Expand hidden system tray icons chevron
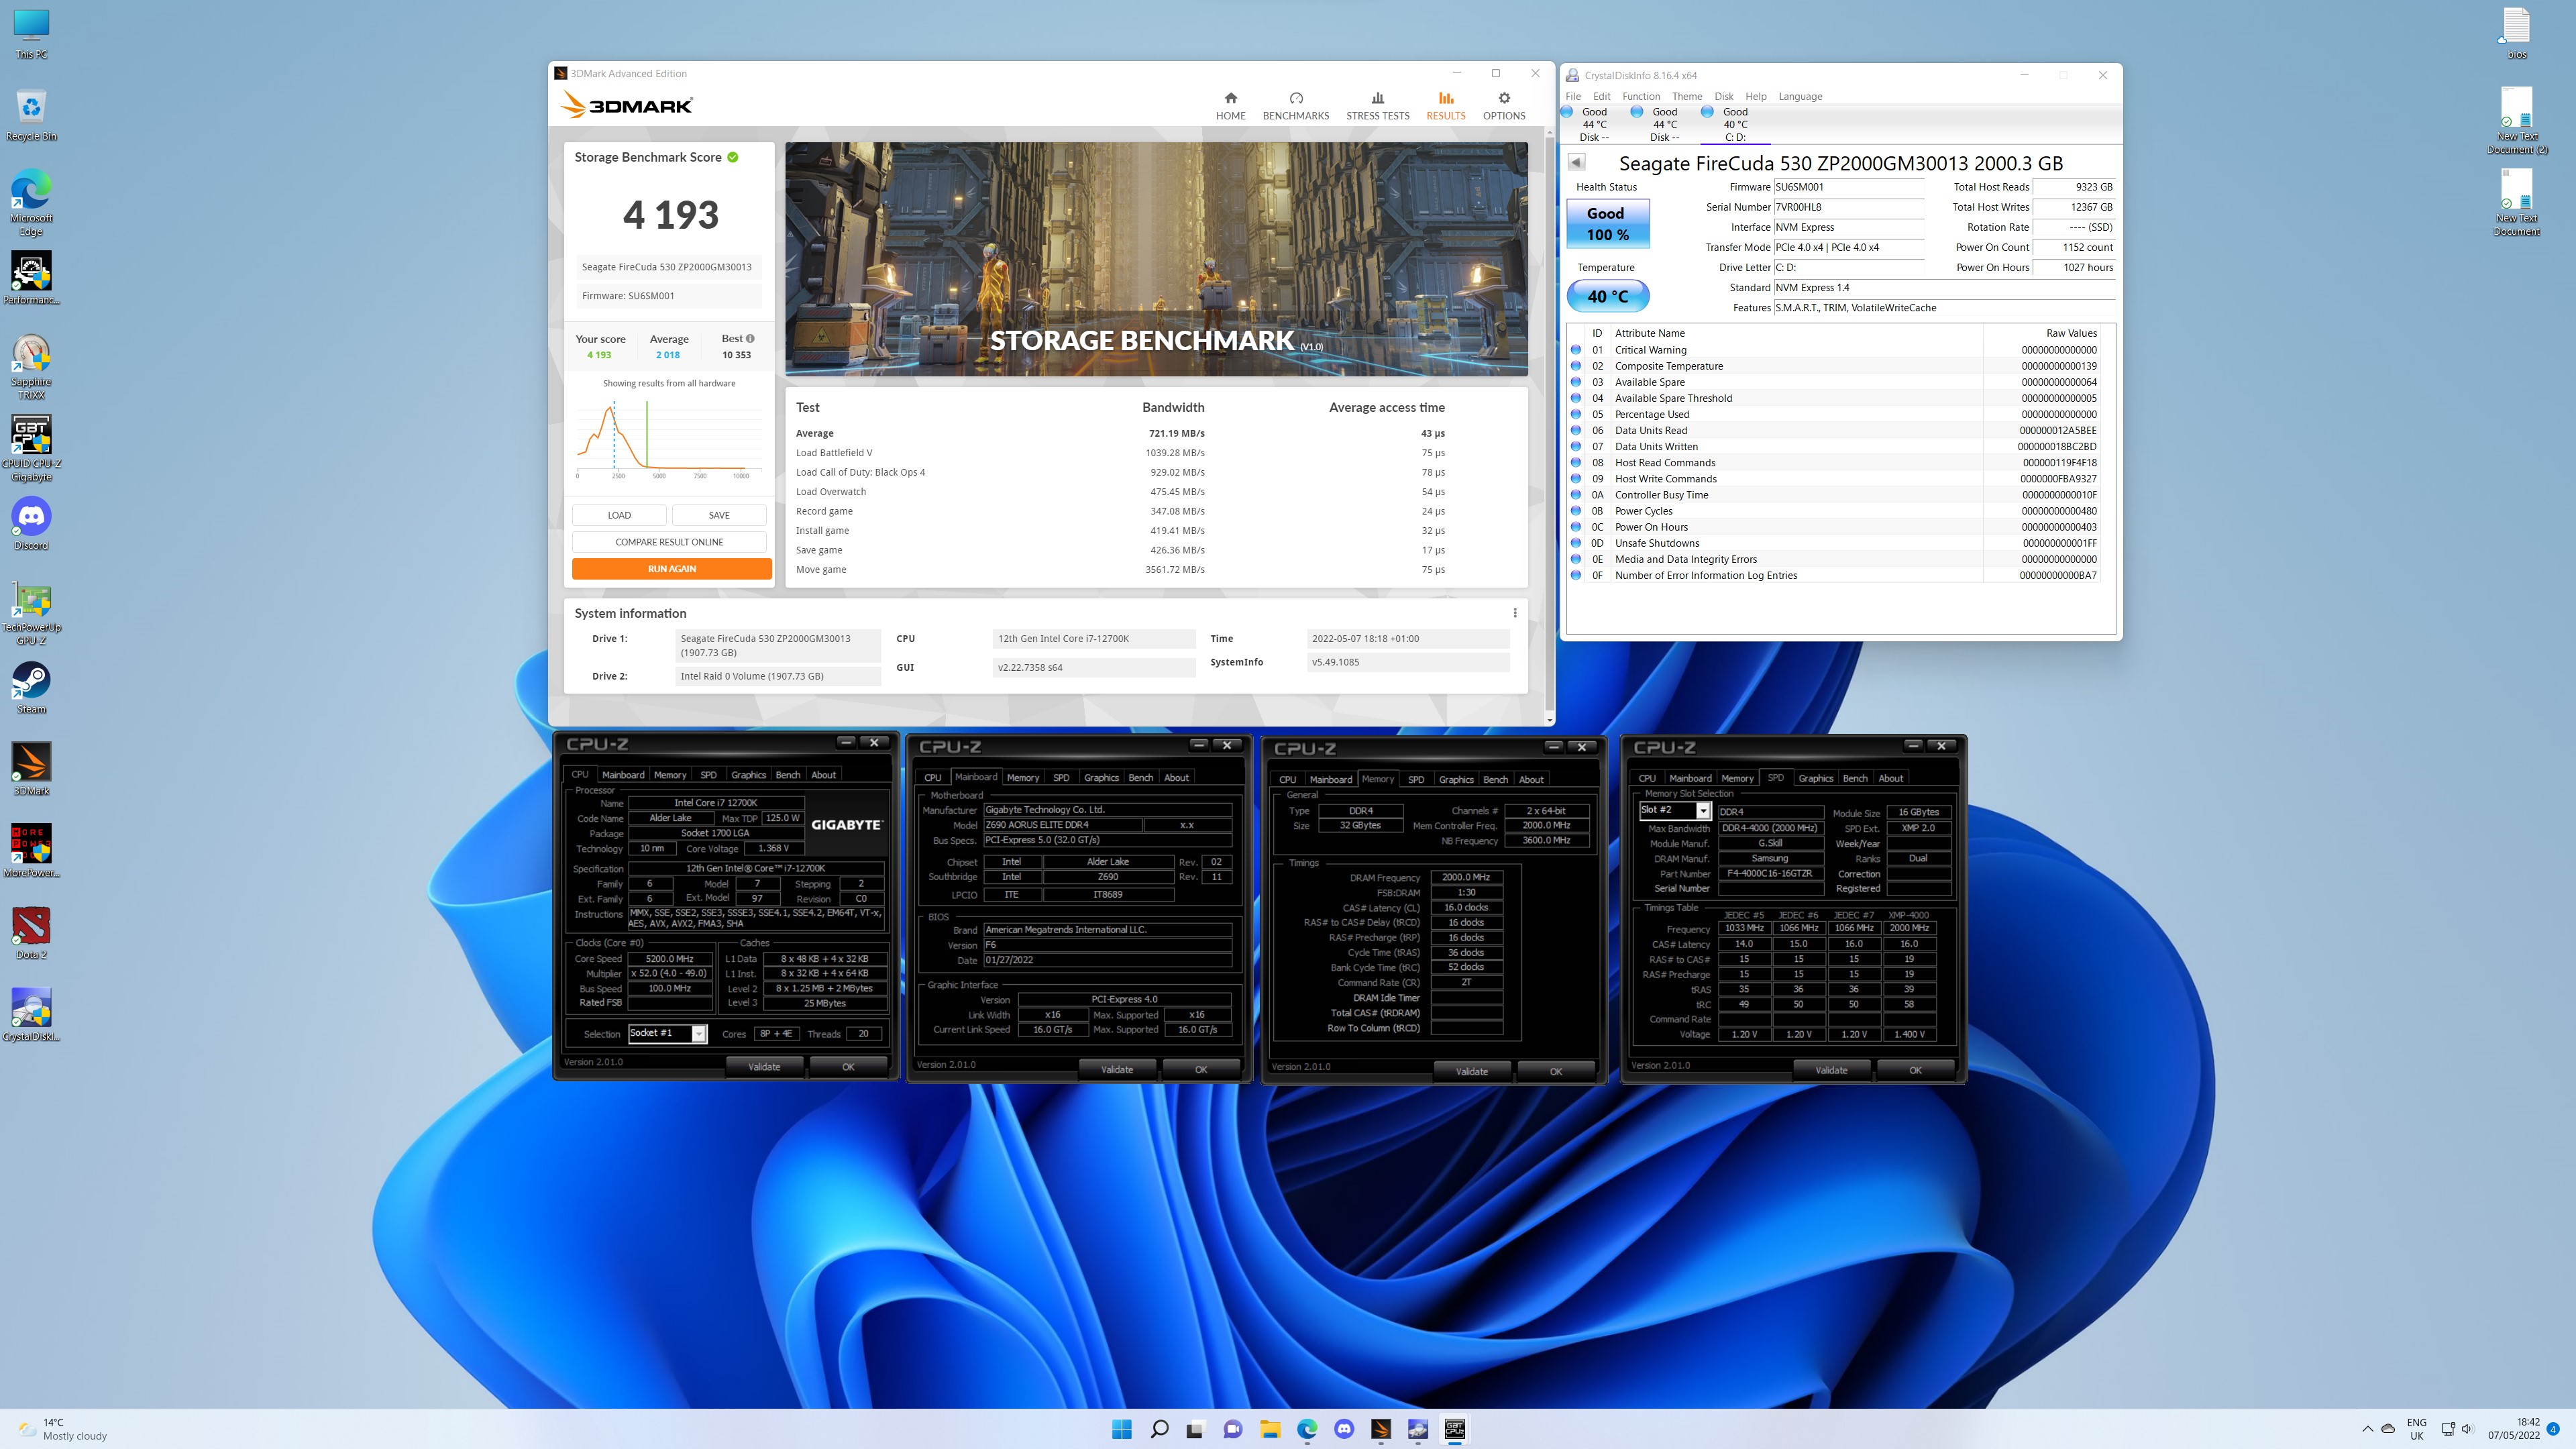The width and height of the screenshot is (2576, 1449). pyautogui.click(x=2367, y=1429)
